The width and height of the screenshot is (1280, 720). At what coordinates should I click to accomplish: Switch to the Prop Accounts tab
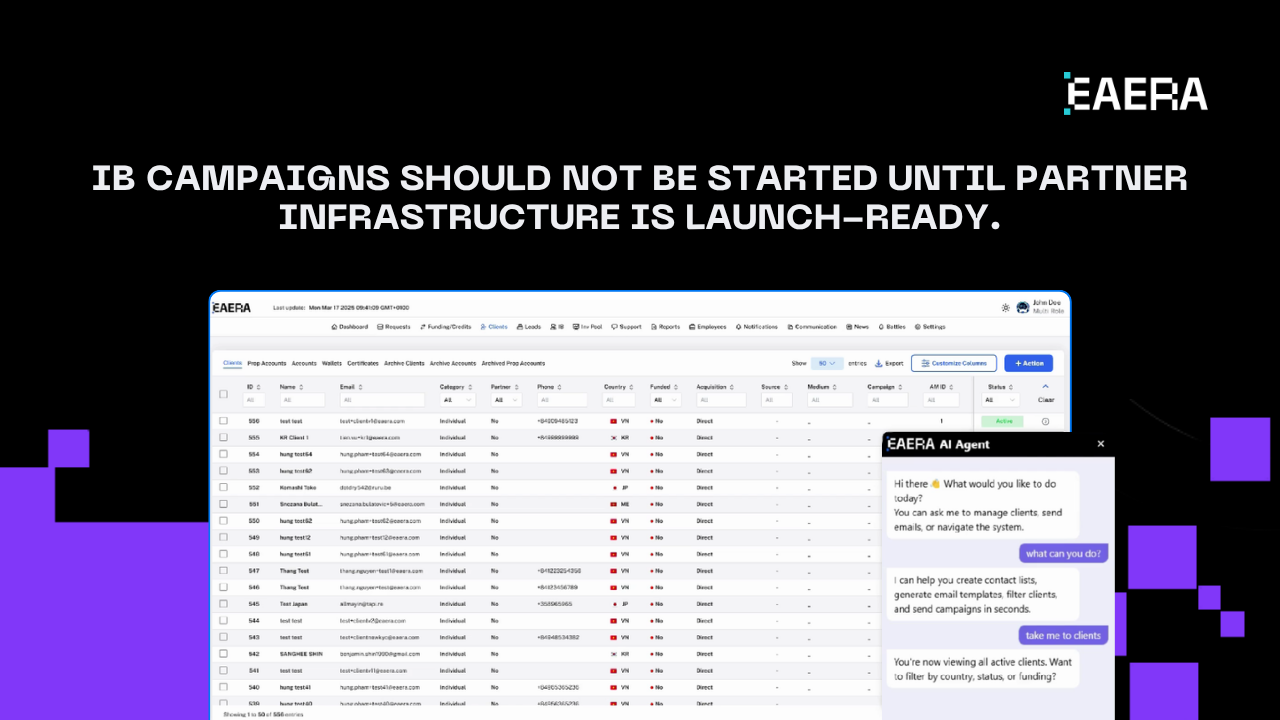coord(267,364)
